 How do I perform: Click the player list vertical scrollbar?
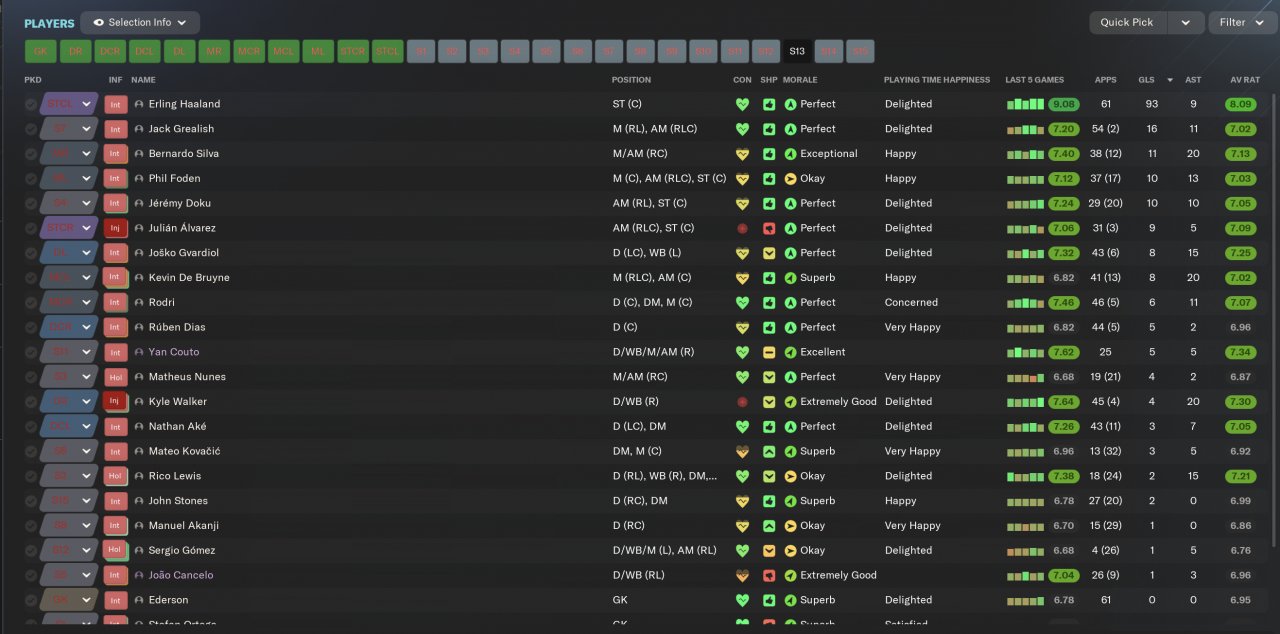(1273, 320)
